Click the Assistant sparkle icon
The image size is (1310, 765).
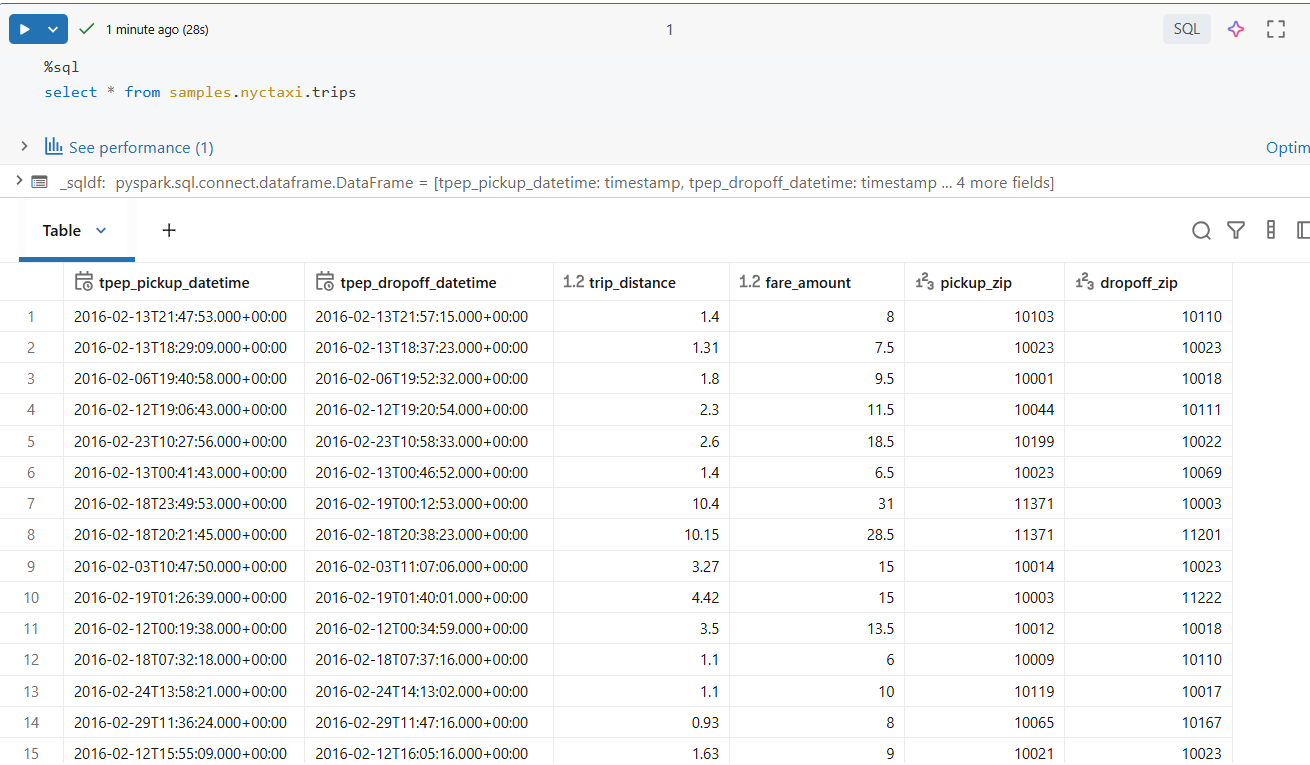click(x=1236, y=29)
